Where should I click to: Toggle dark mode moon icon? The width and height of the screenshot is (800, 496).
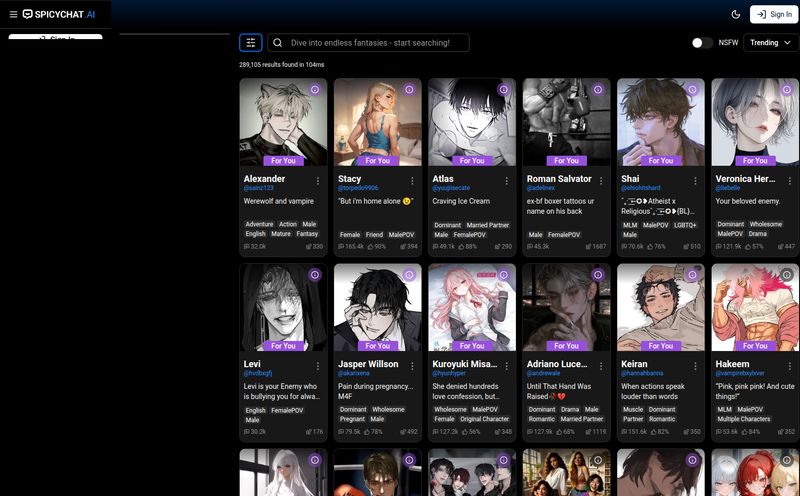736,14
